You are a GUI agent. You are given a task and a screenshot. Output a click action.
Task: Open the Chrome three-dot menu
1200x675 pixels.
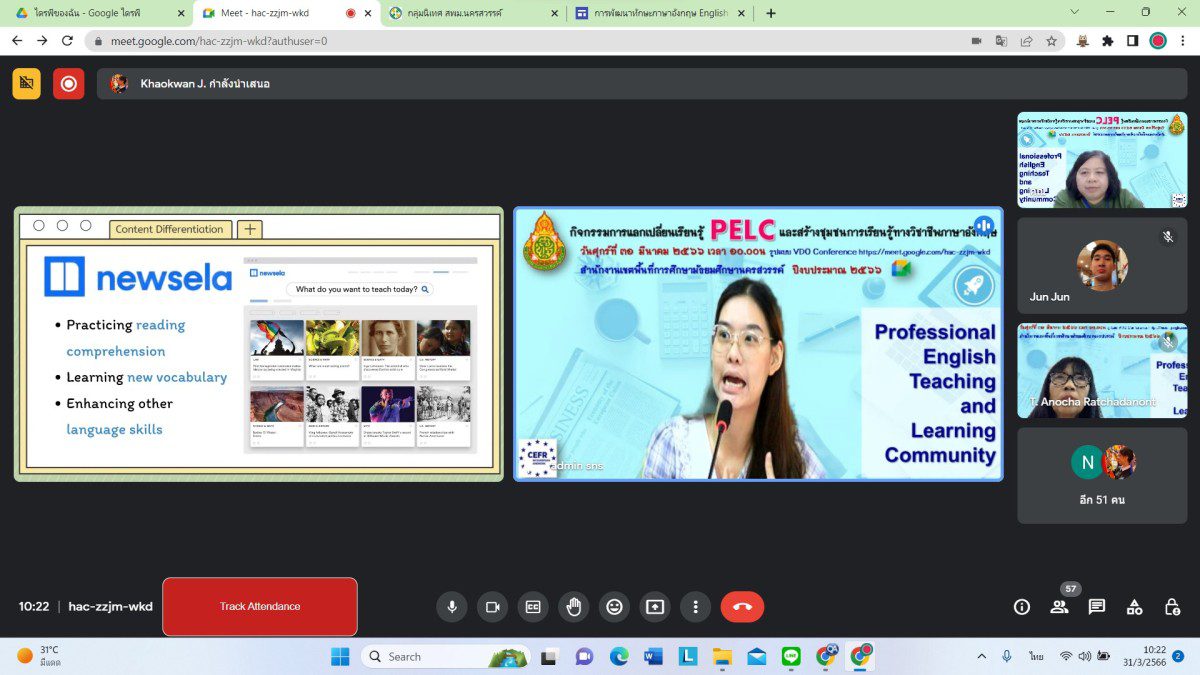(1183, 41)
